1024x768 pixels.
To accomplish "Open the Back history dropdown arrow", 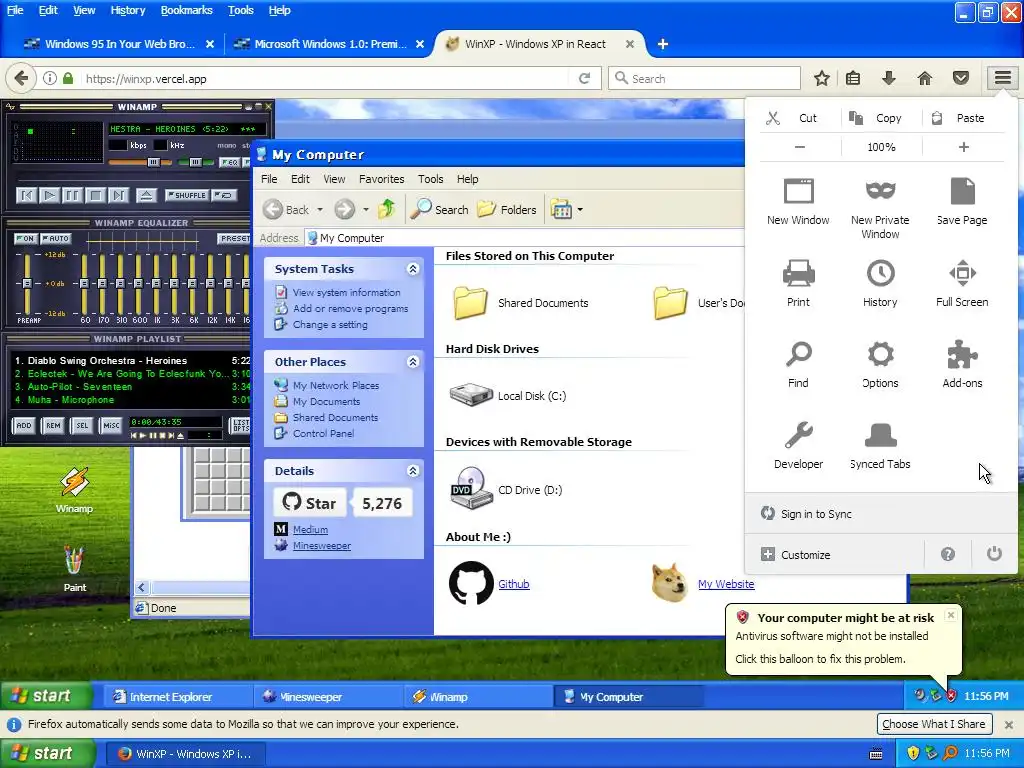I will pos(320,210).
